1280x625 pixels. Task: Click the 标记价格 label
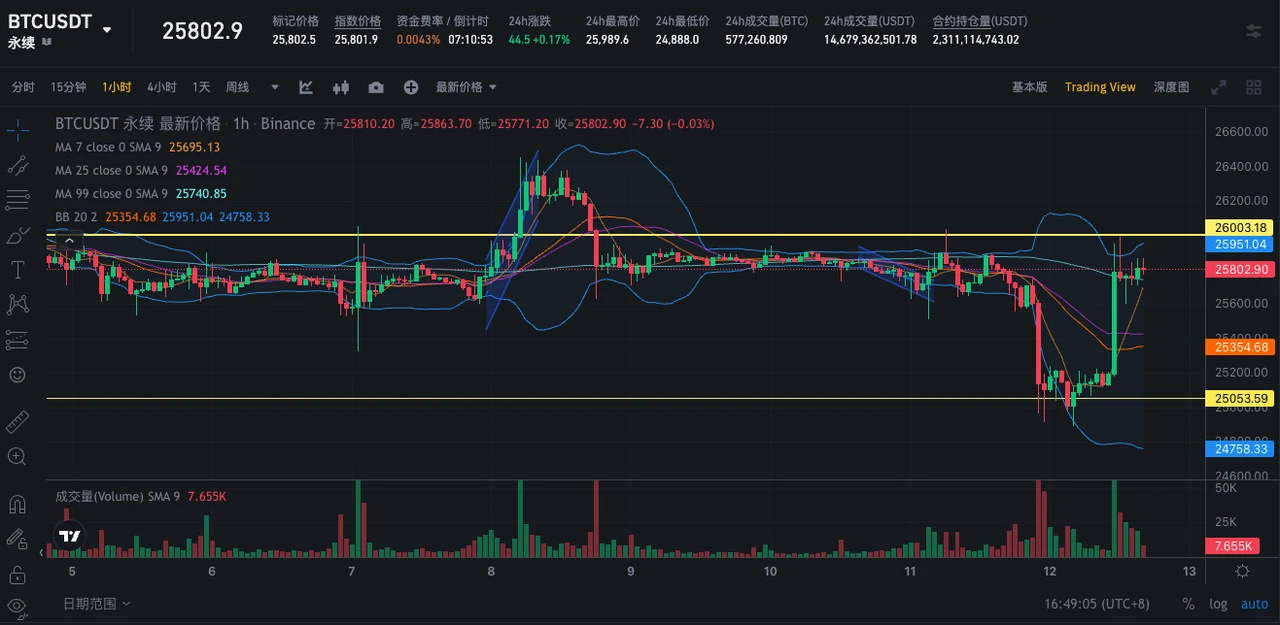[296, 21]
